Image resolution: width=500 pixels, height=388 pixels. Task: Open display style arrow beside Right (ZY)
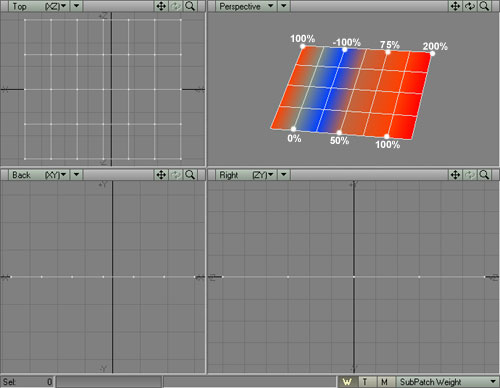coord(284,175)
